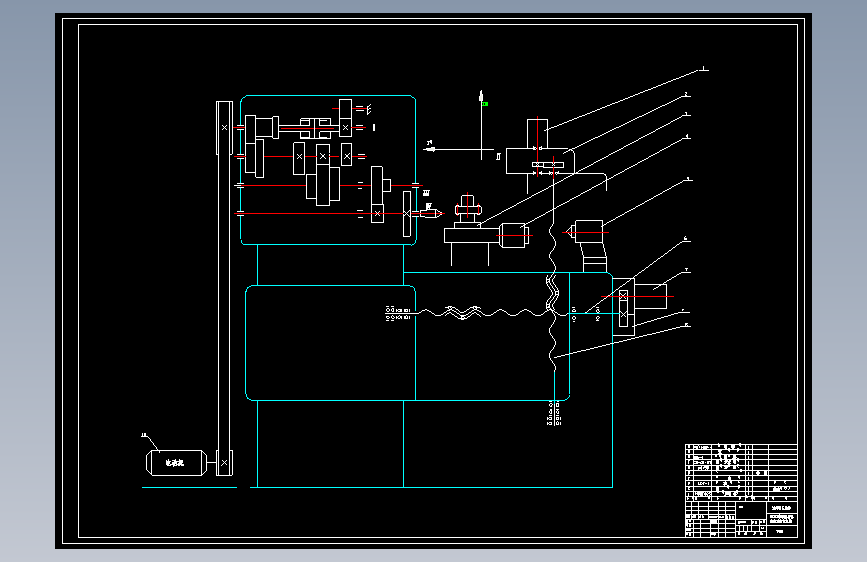
Task: Click the upper belt pulley cross mark
Action: [x=224, y=128]
